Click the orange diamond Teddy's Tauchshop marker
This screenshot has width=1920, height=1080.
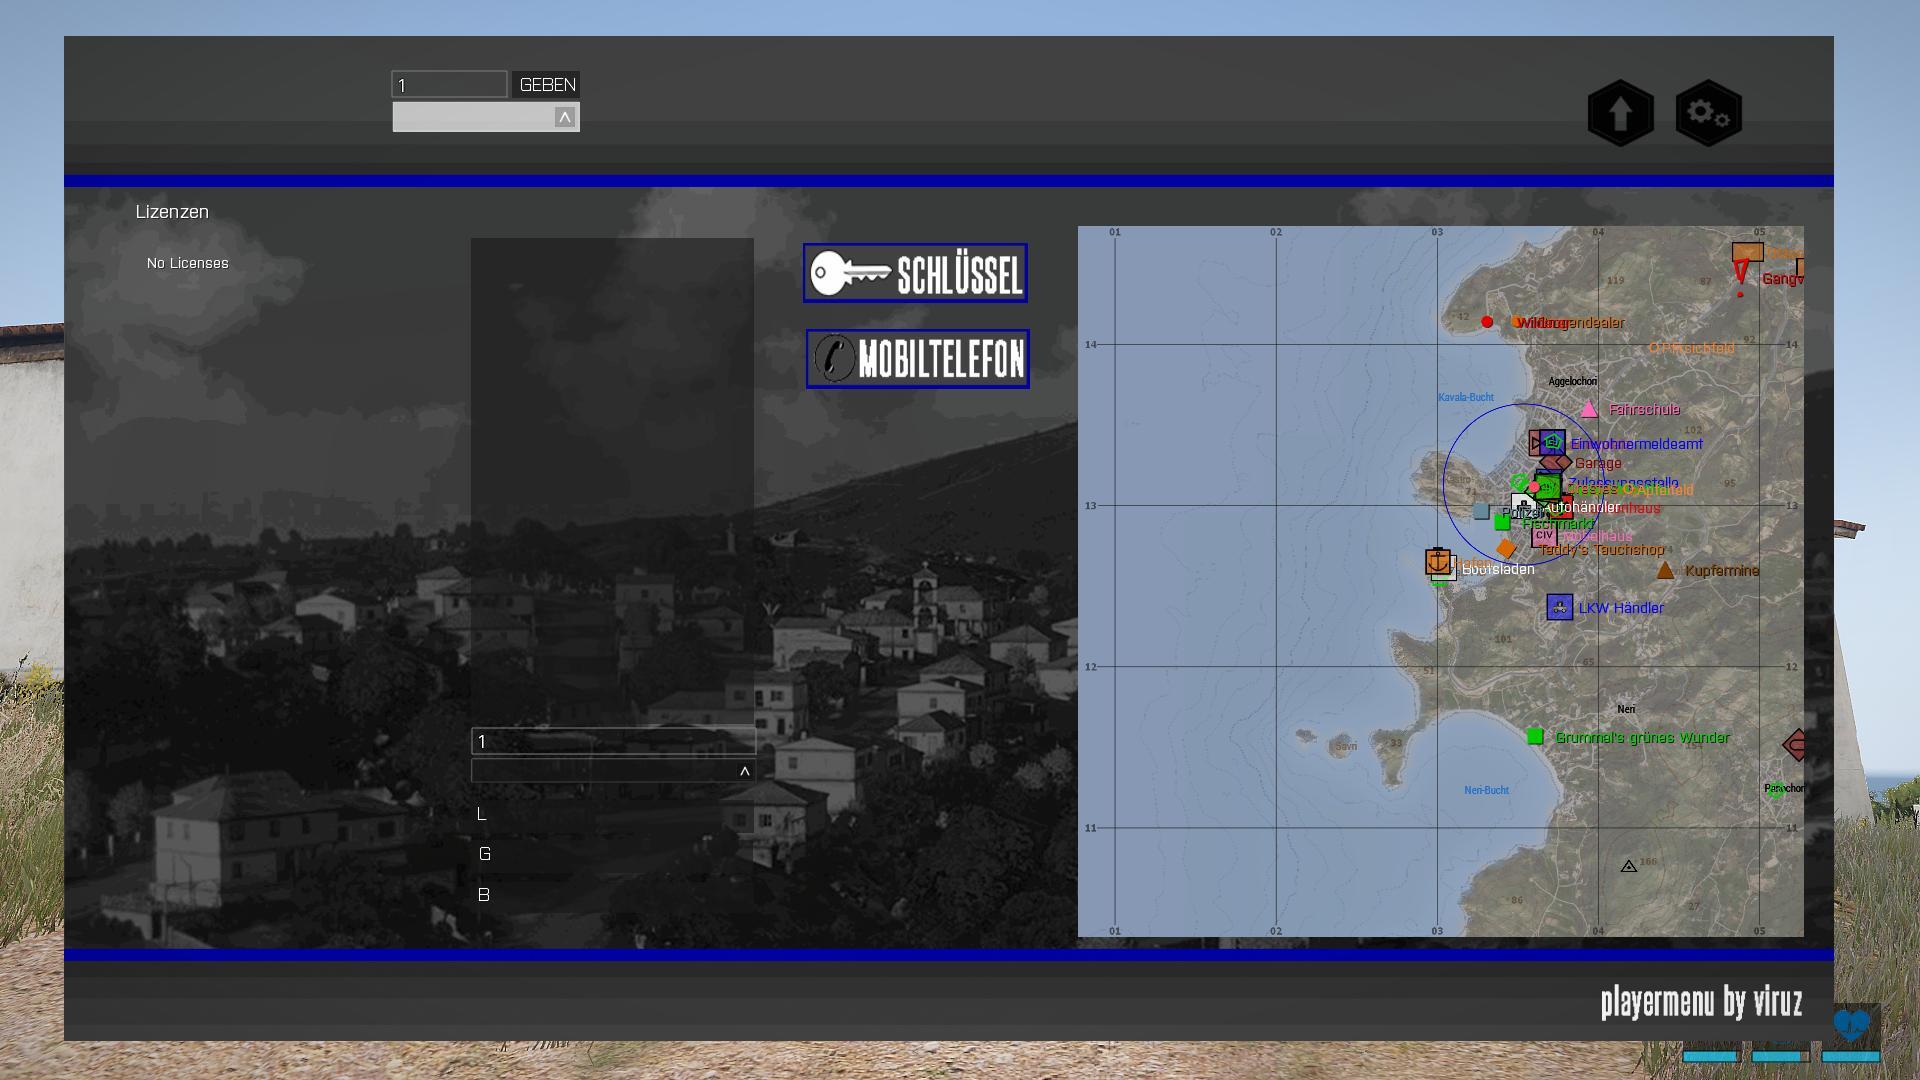coord(1506,549)
